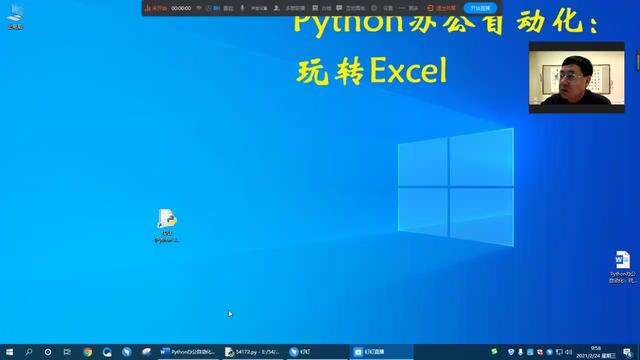
Task: Switch to the 54172.py IDLE window
Action: 253,352
